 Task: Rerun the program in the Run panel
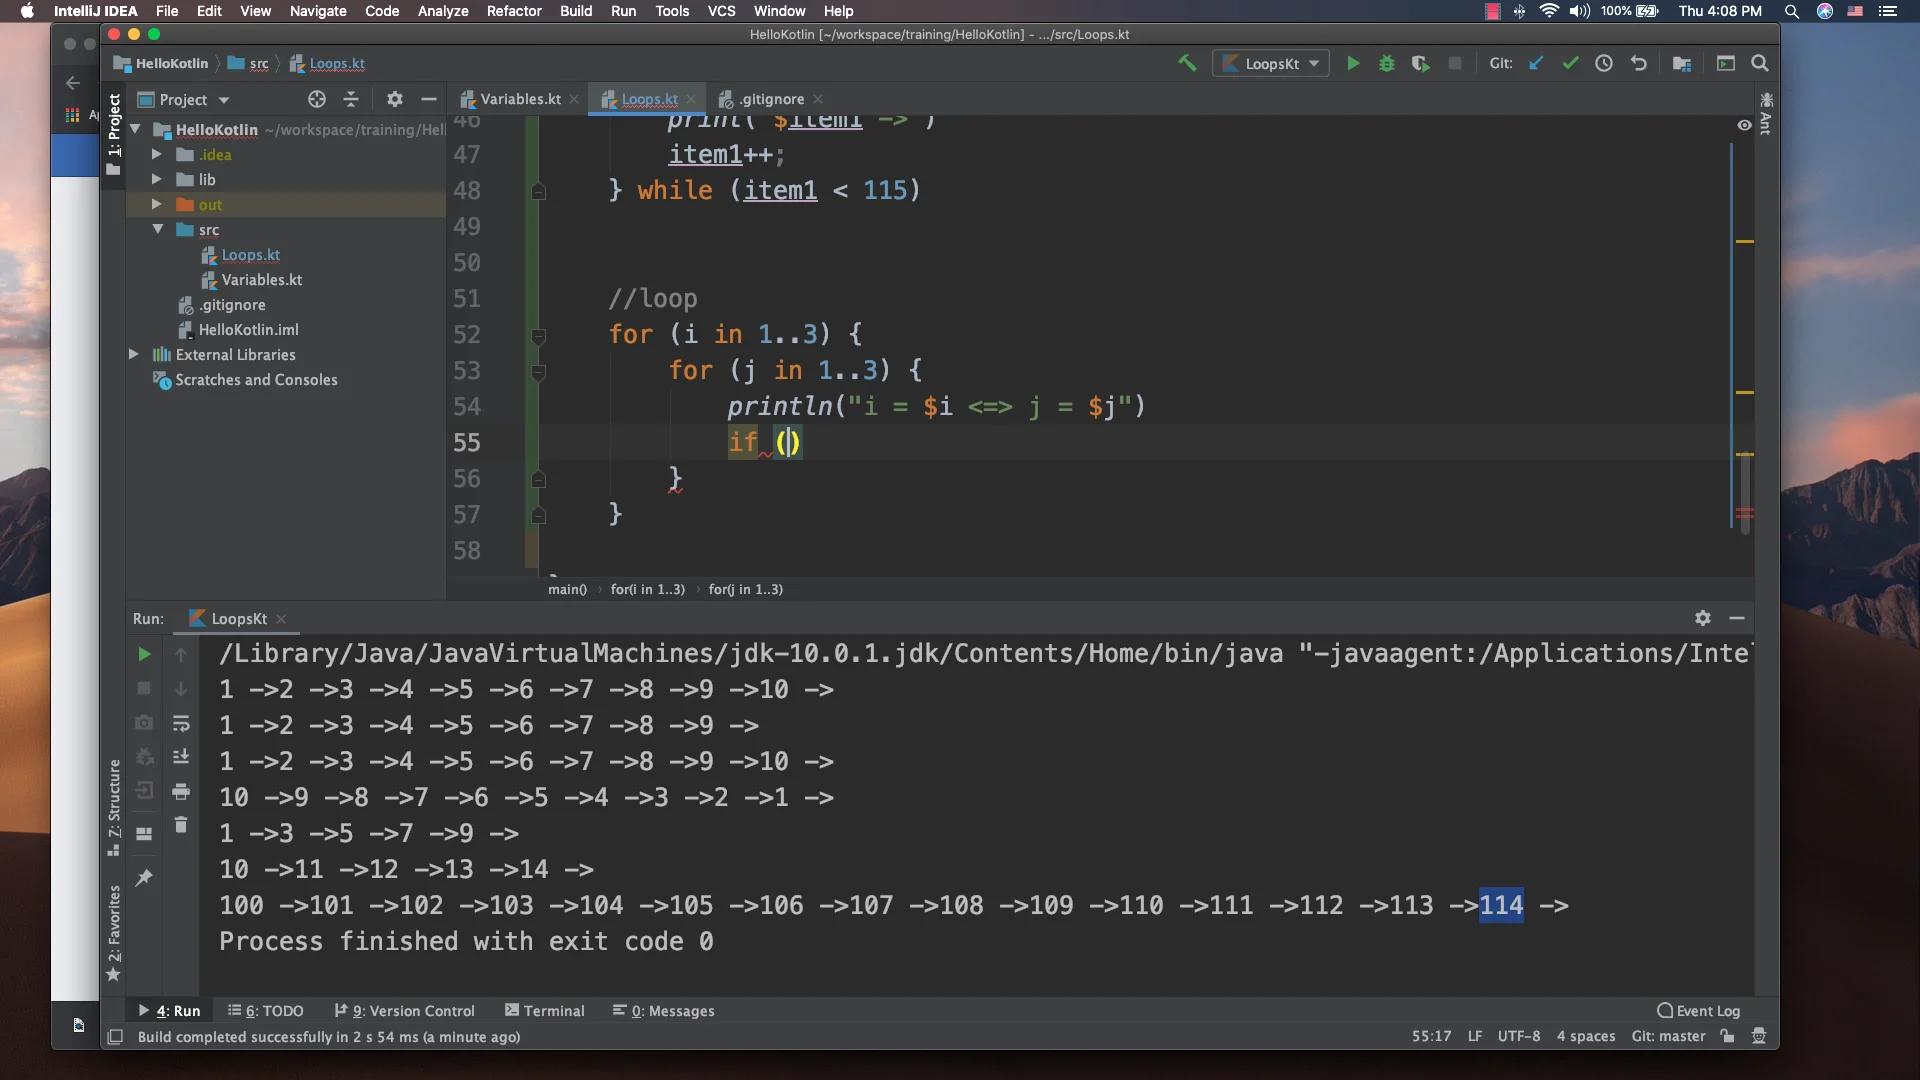tap(144, 655)
